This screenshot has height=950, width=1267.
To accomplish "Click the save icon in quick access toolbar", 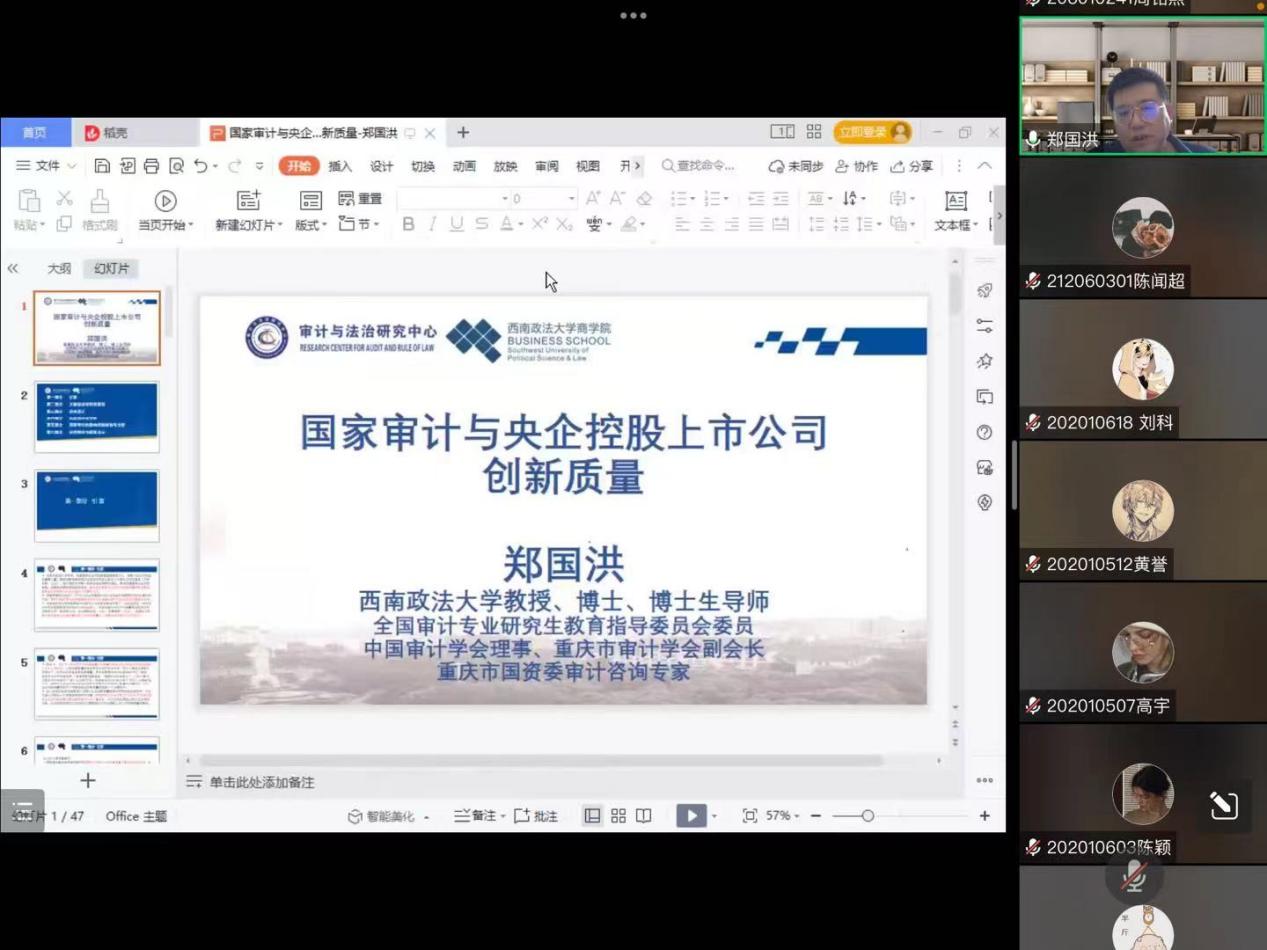I will click(102, 166).
